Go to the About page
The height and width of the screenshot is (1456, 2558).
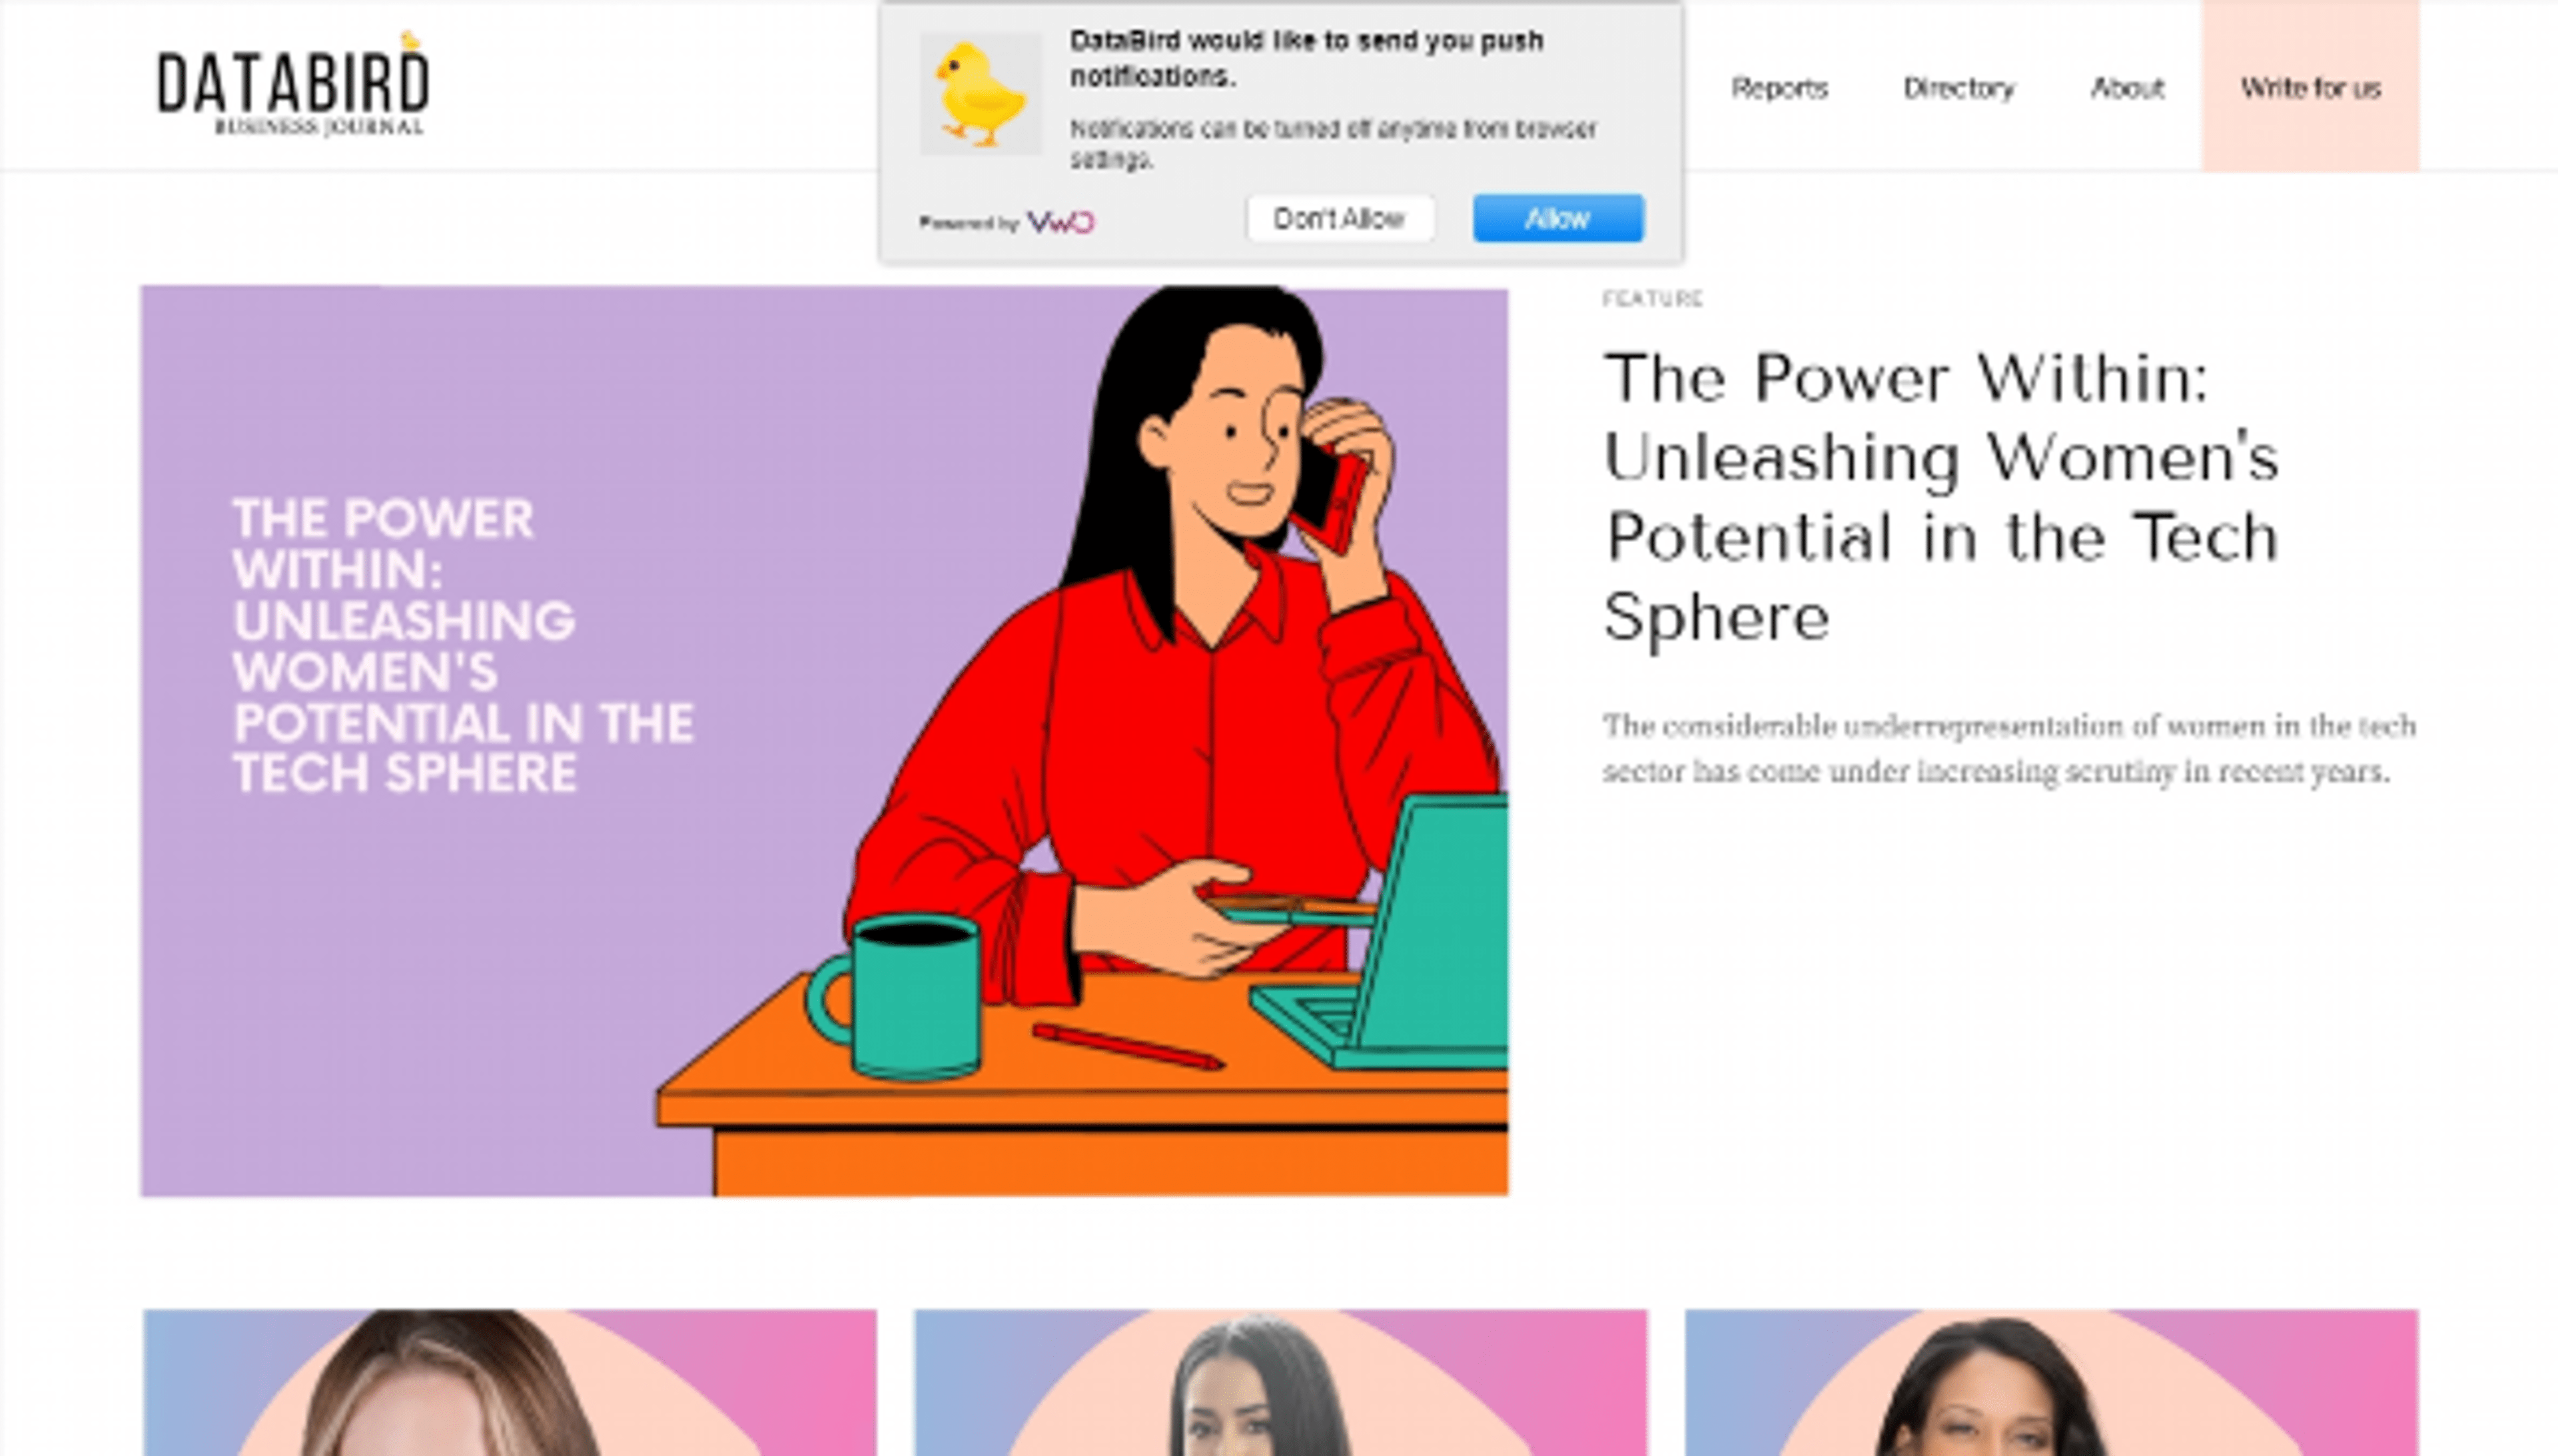(2127, 88)
